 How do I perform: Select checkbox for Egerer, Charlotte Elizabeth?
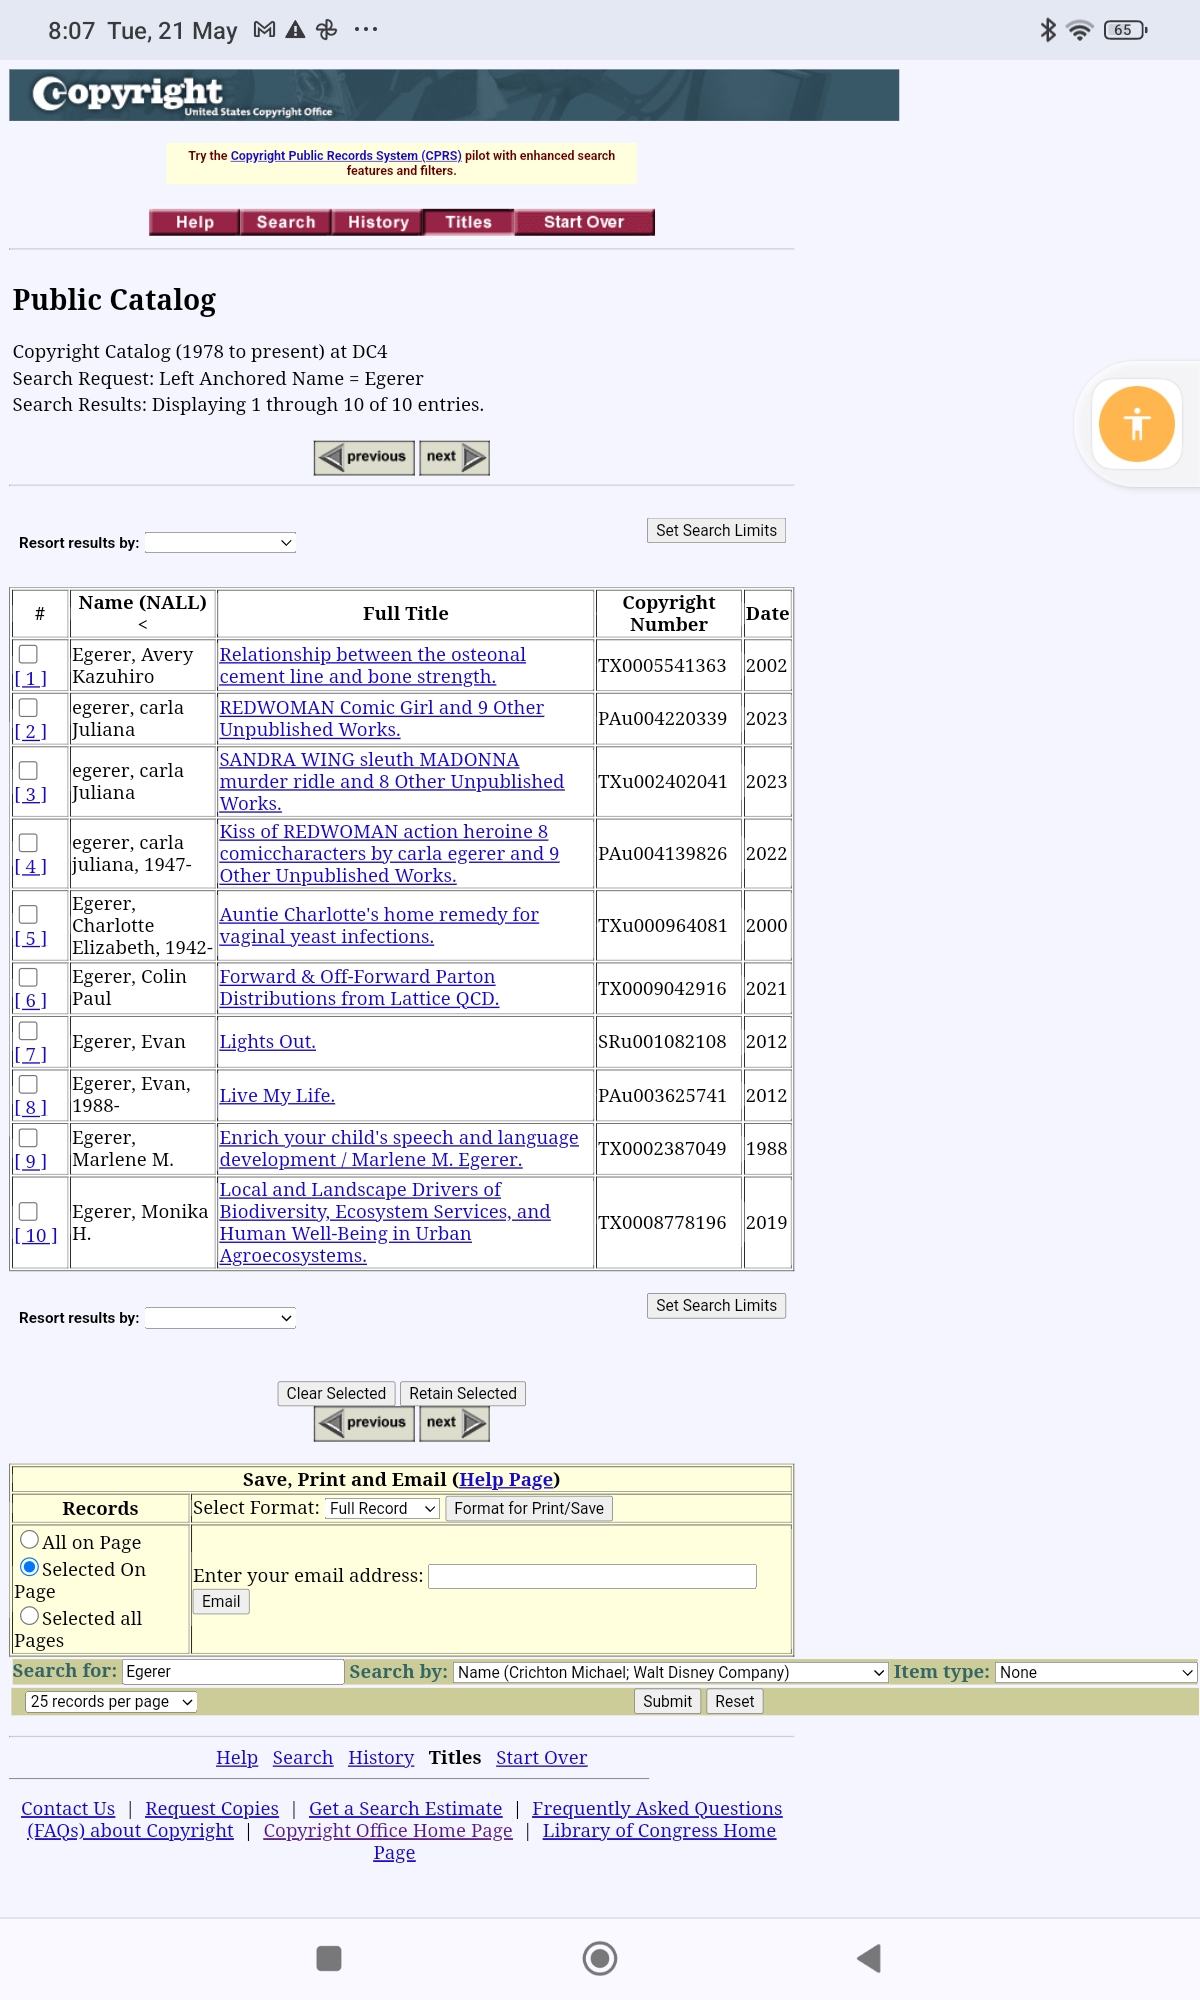29,914
